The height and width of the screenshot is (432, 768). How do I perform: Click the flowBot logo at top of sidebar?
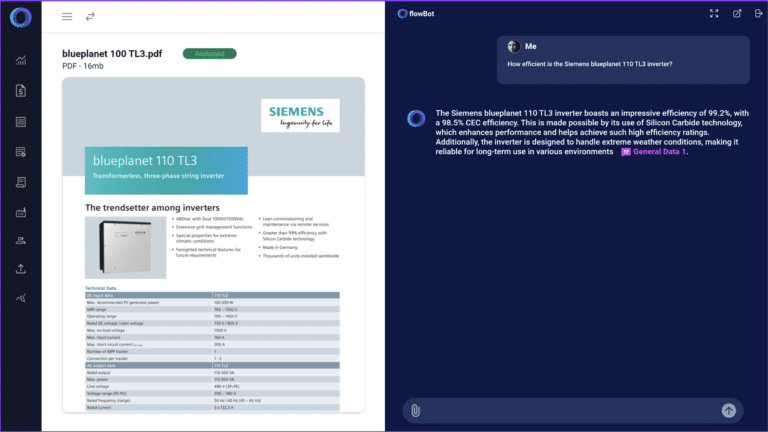tap(20, 17)
